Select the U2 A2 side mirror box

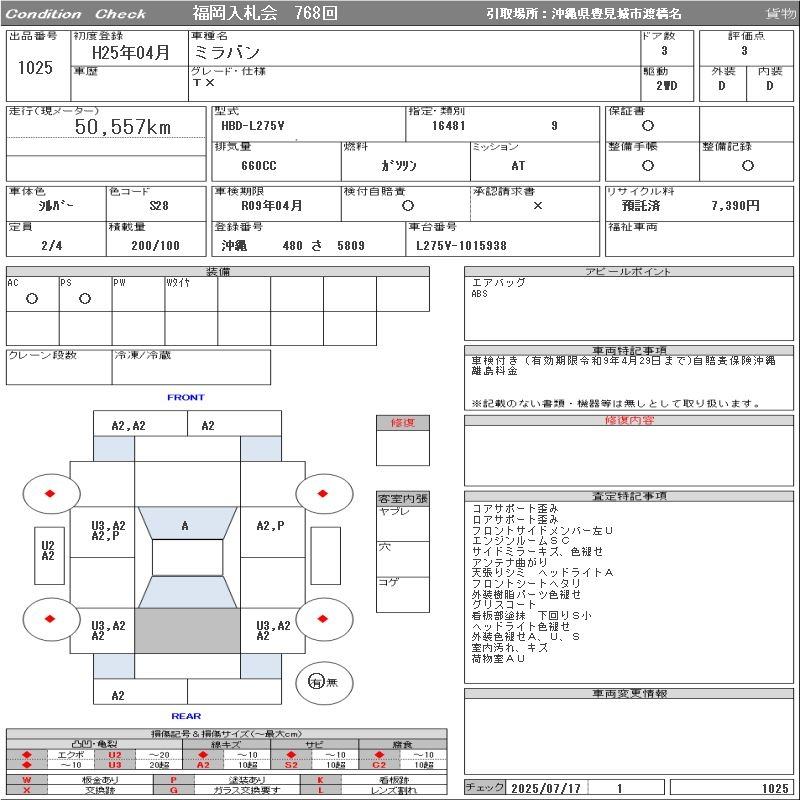(47, 551)
